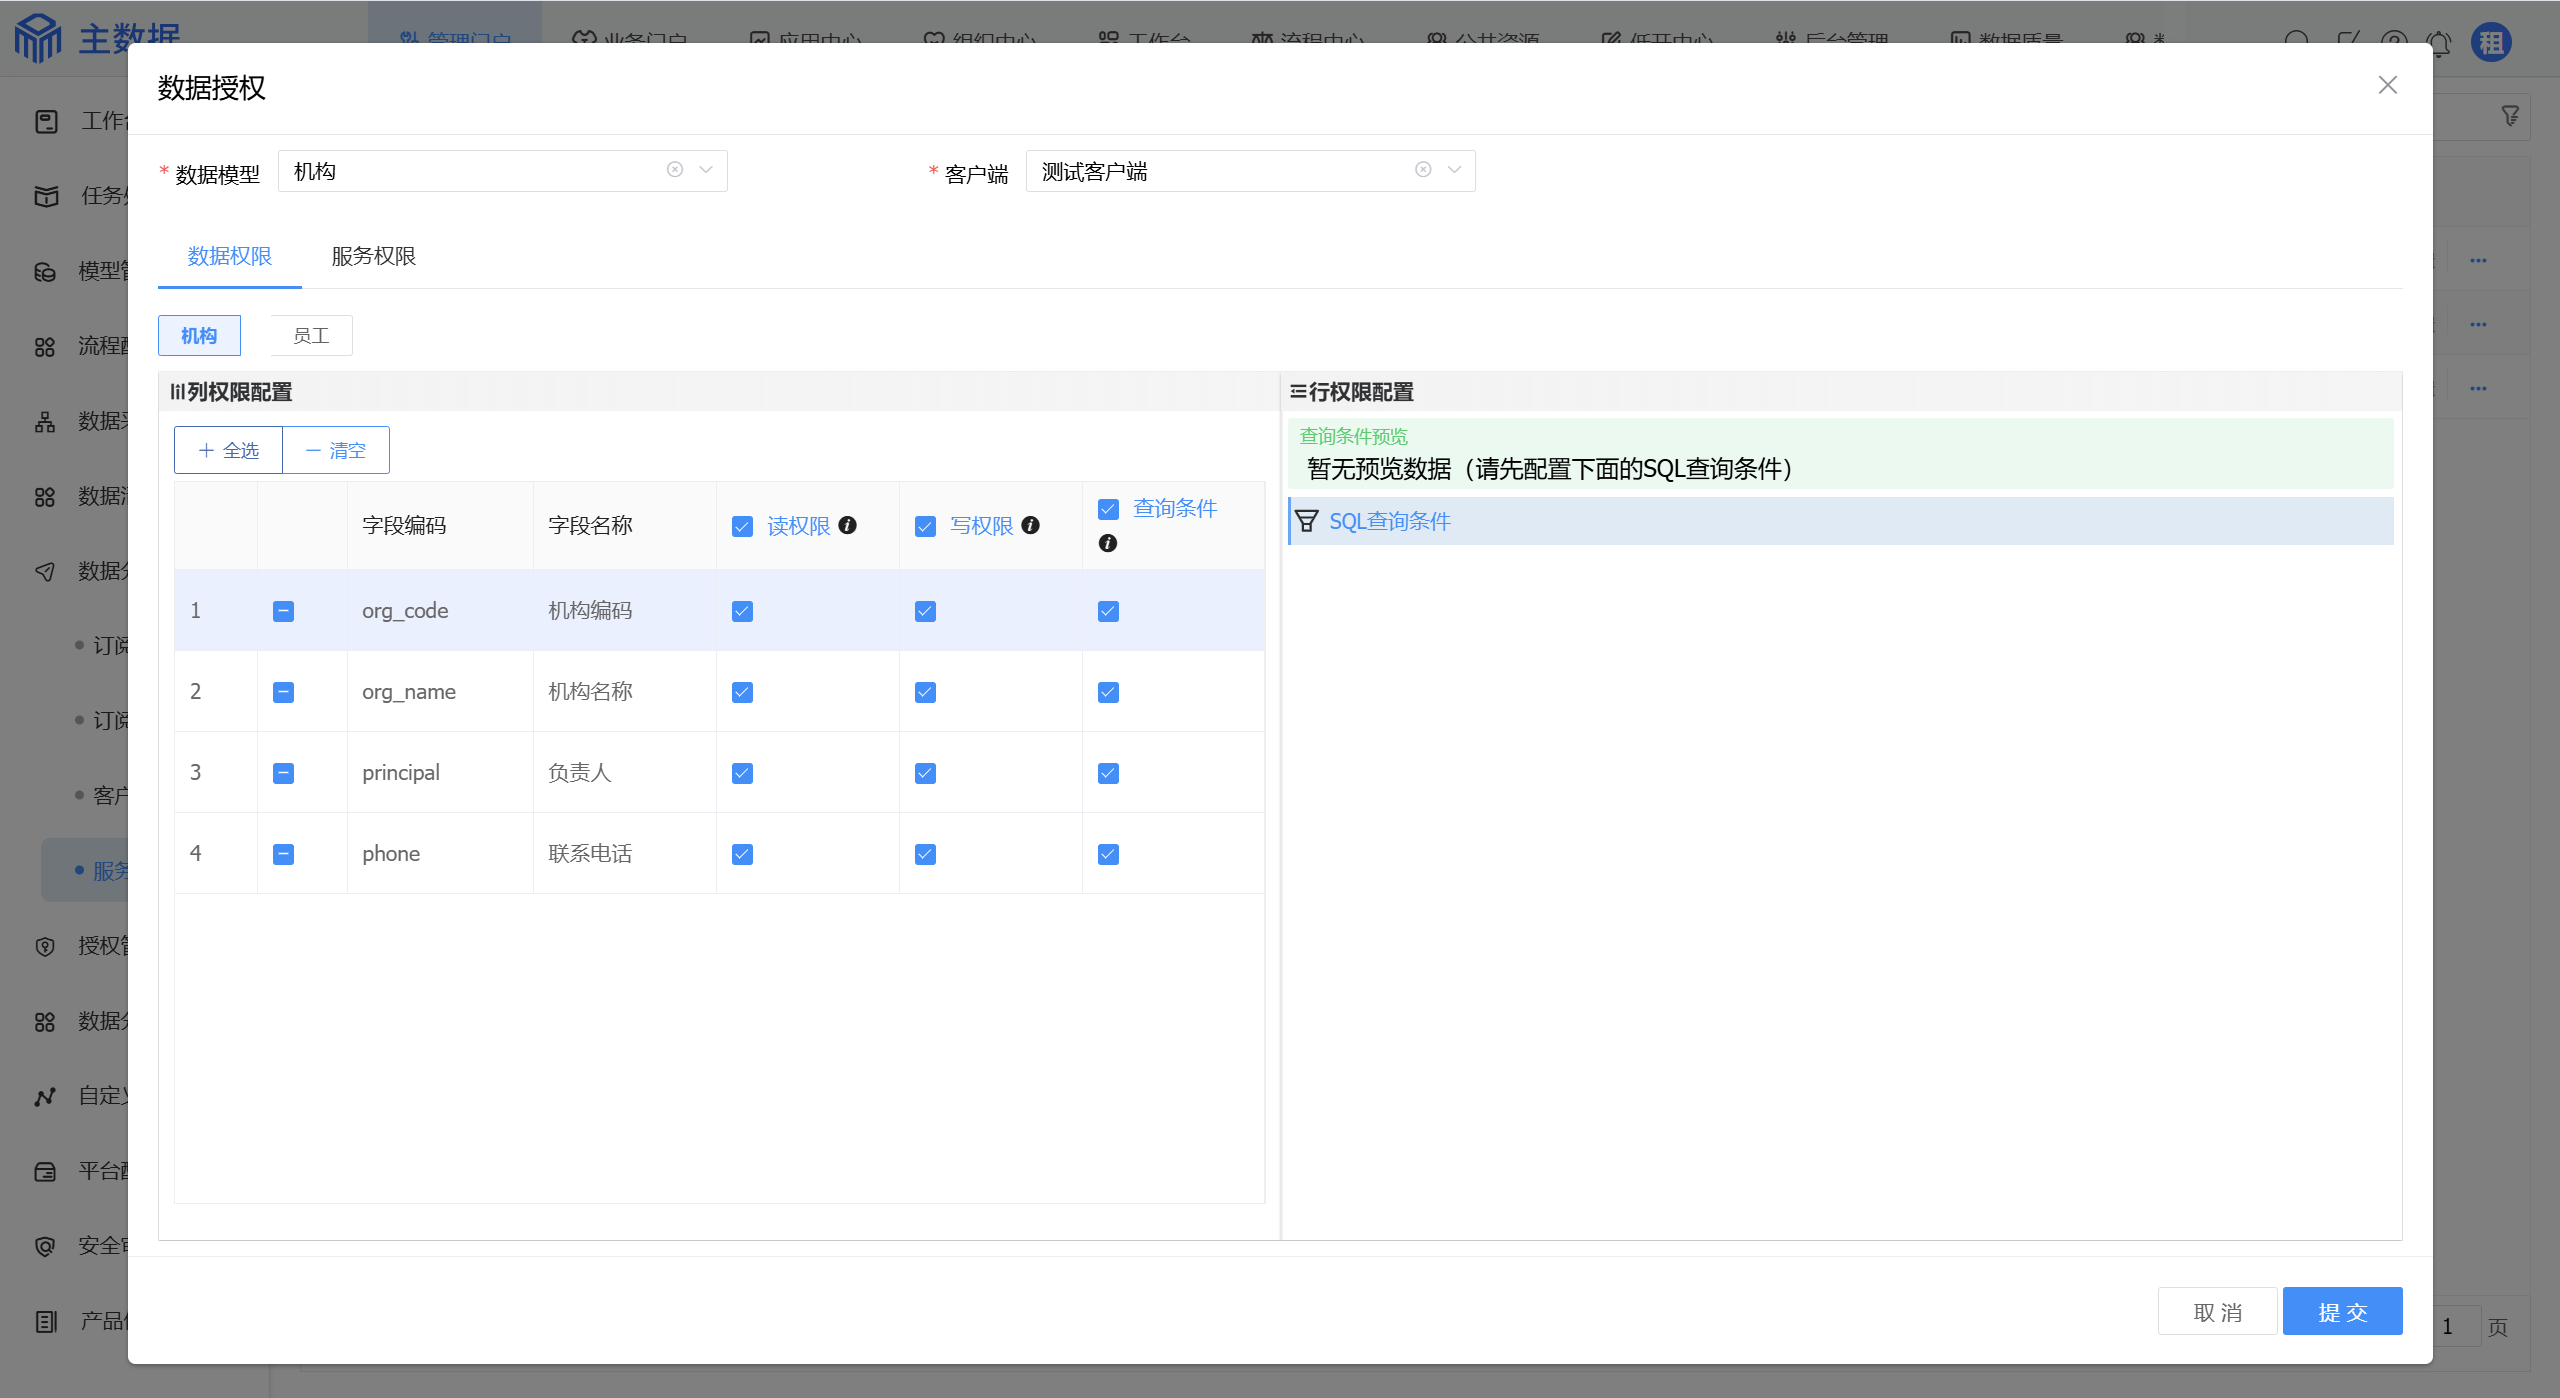Uncheck 写权限 for the org_name row

925,692
